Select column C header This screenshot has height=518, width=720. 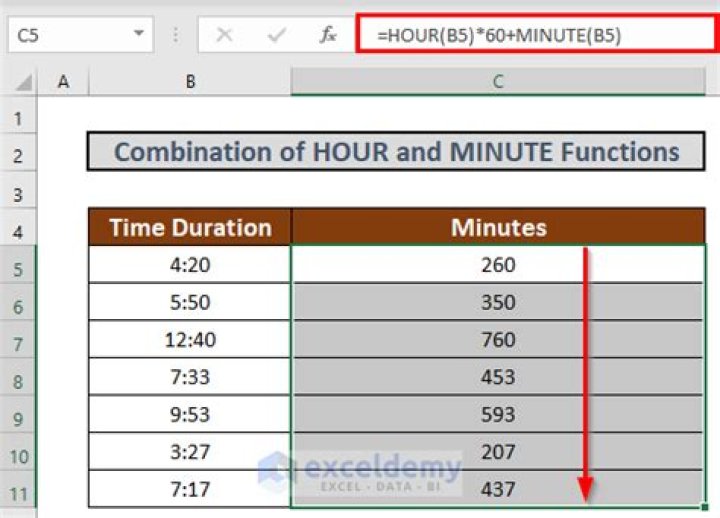[497, 83]
